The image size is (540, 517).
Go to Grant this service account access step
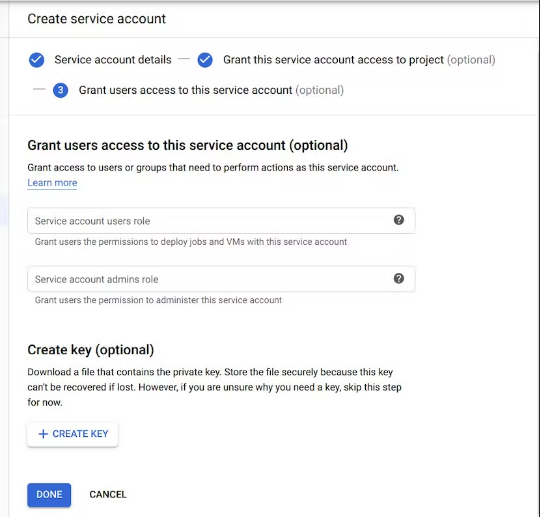pos(359,60)
